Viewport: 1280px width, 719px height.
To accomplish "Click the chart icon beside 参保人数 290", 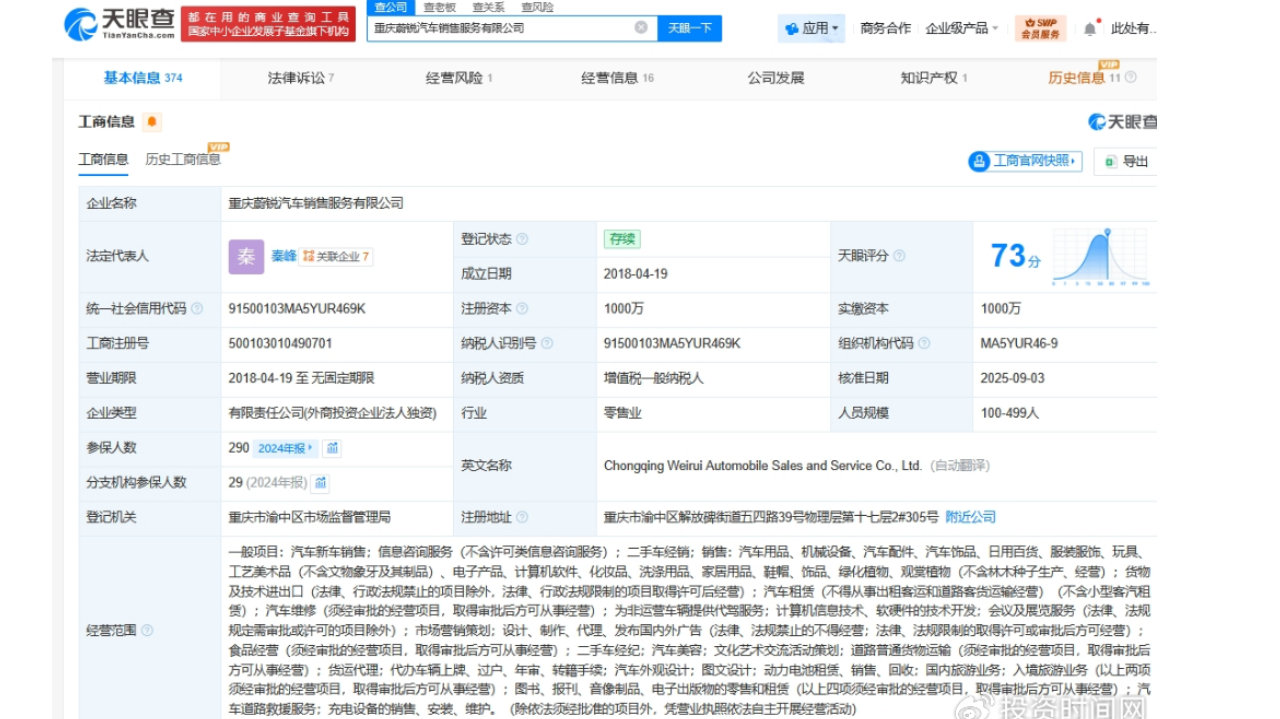I will [x=332, y=449].
